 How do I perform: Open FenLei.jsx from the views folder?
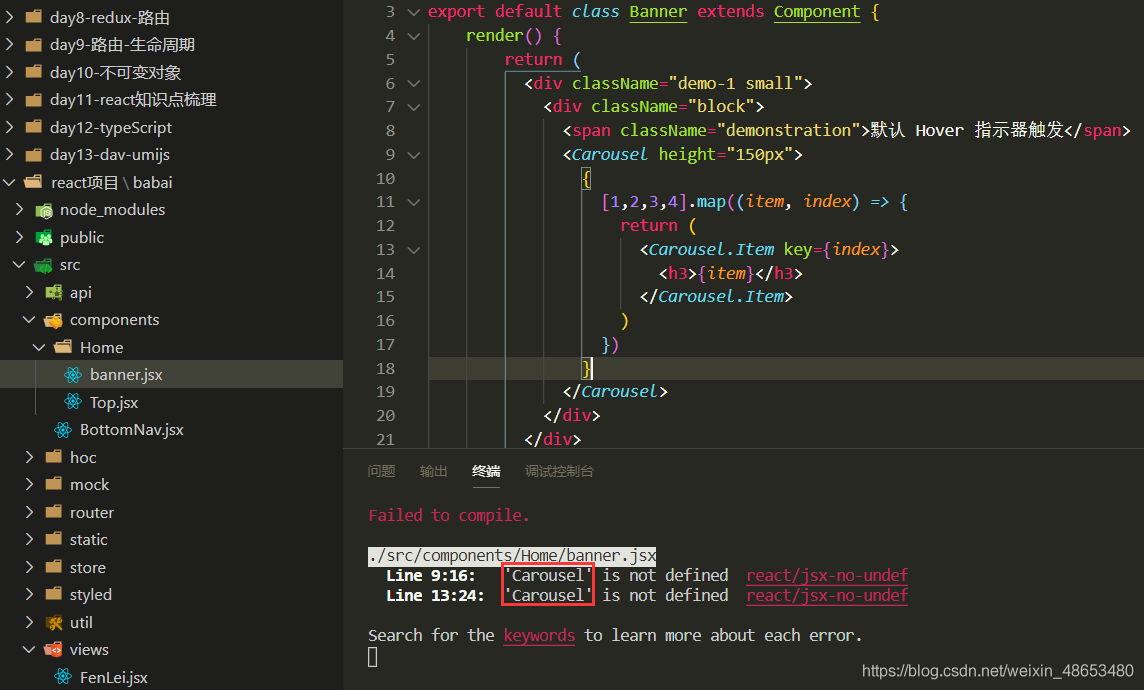pyautogui.click(x=113, y=677)
